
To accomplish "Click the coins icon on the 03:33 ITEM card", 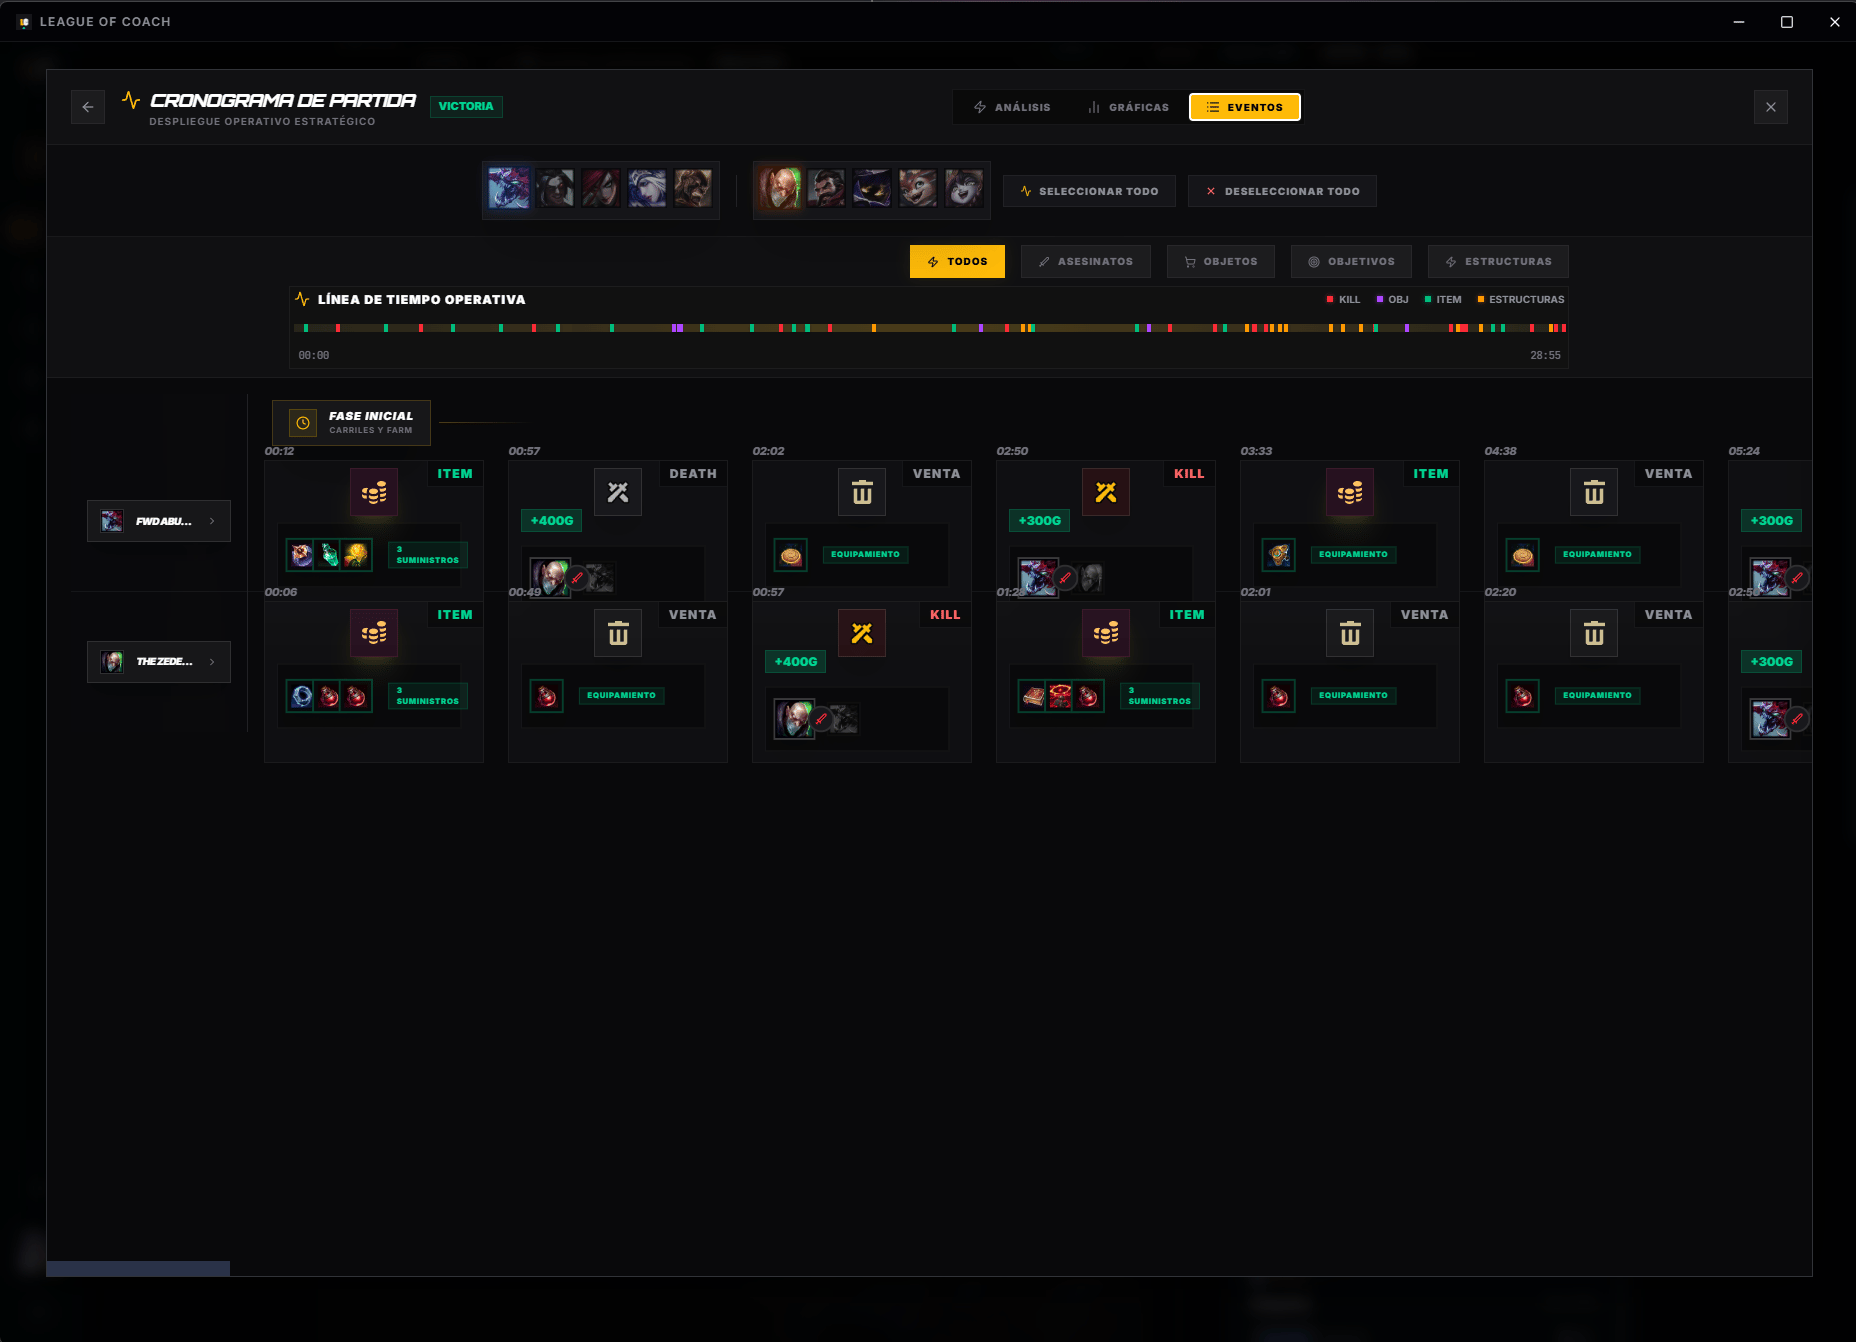I will pos(1350,492).
